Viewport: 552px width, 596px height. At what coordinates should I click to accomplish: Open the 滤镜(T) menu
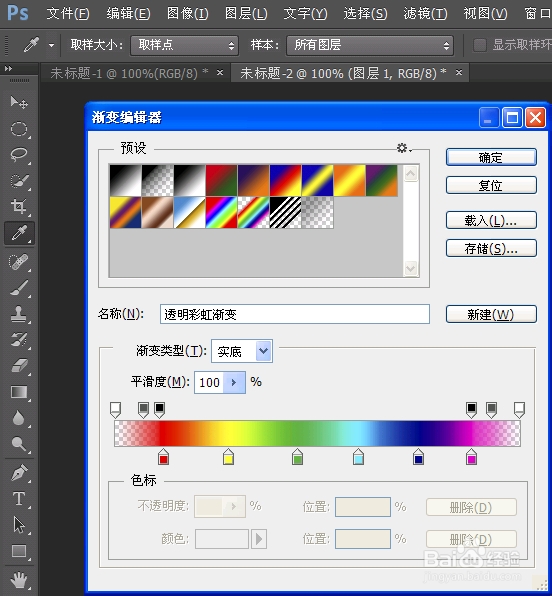click(x=425, y=14)
